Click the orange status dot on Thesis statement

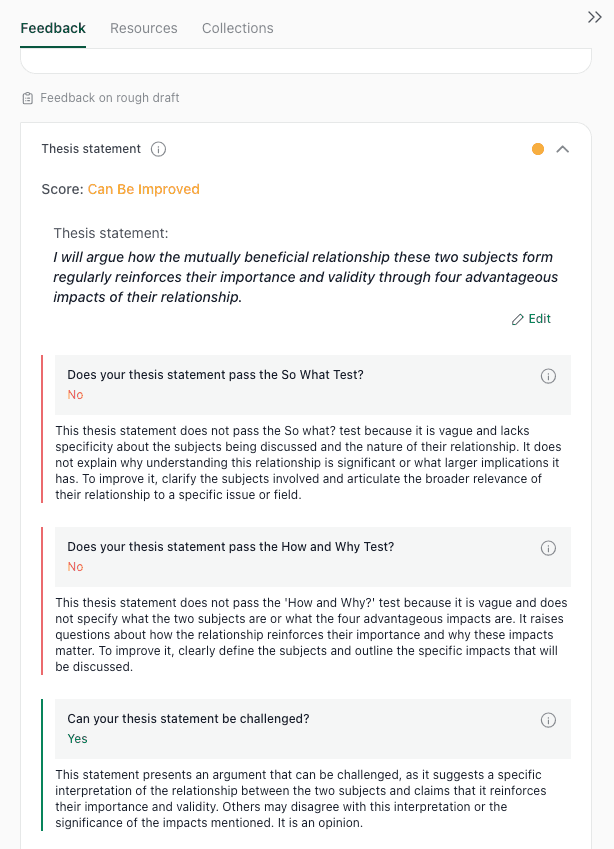pos(538,148)
